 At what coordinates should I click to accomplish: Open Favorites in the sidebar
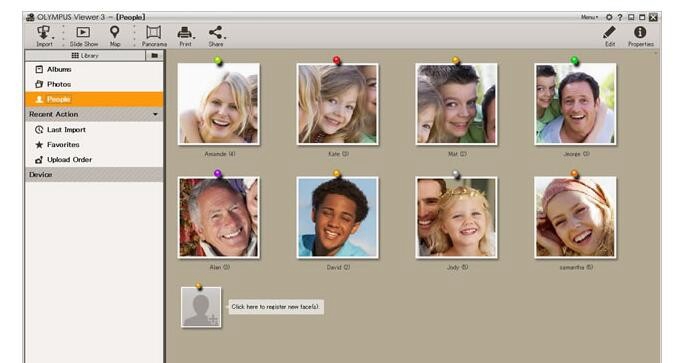[94, 145]
